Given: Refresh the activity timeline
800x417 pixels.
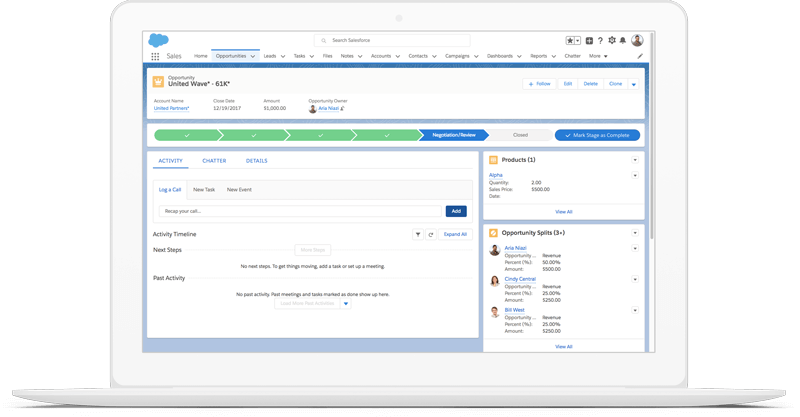Looking at the screenshot, I should pyautogui.click(x=430, y=234).
